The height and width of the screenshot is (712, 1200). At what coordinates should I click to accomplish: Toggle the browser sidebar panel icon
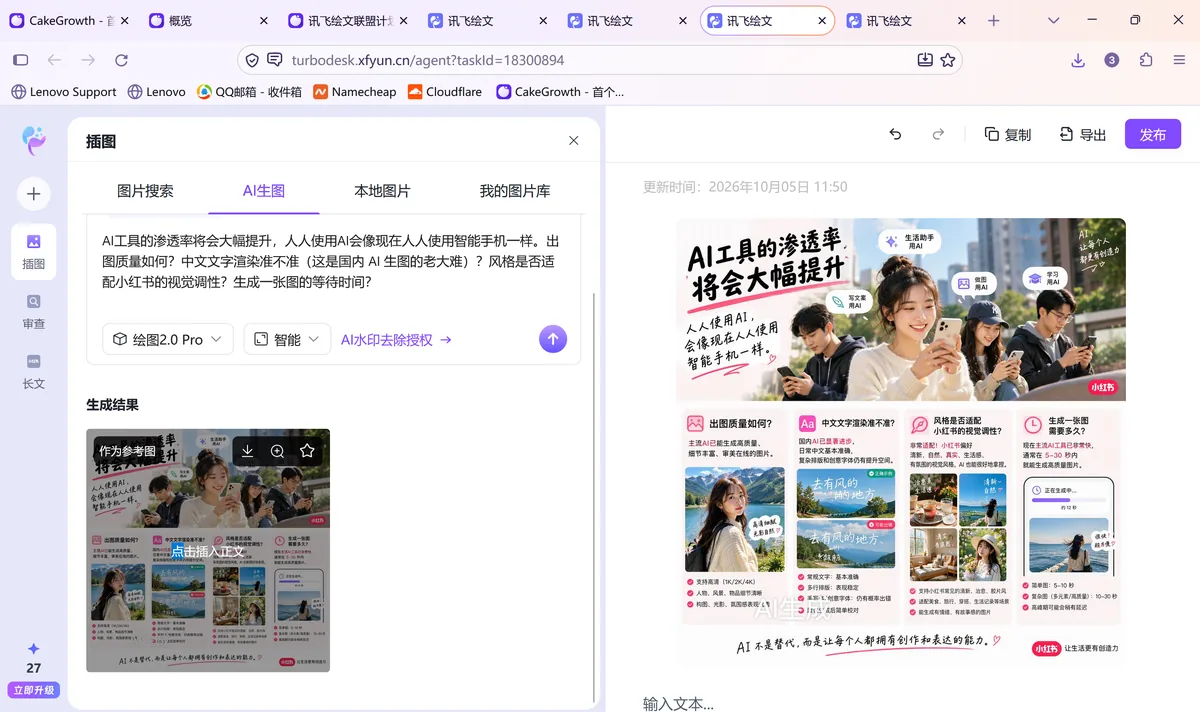(x=20, y=60)
